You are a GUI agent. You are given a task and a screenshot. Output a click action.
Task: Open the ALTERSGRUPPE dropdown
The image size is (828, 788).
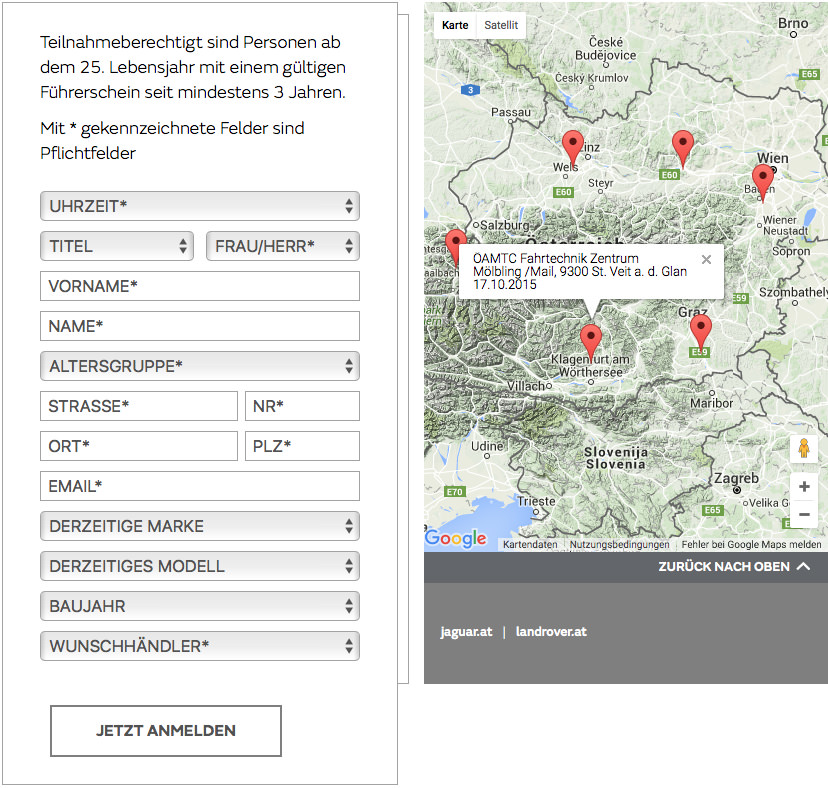[x=200, y=366]
